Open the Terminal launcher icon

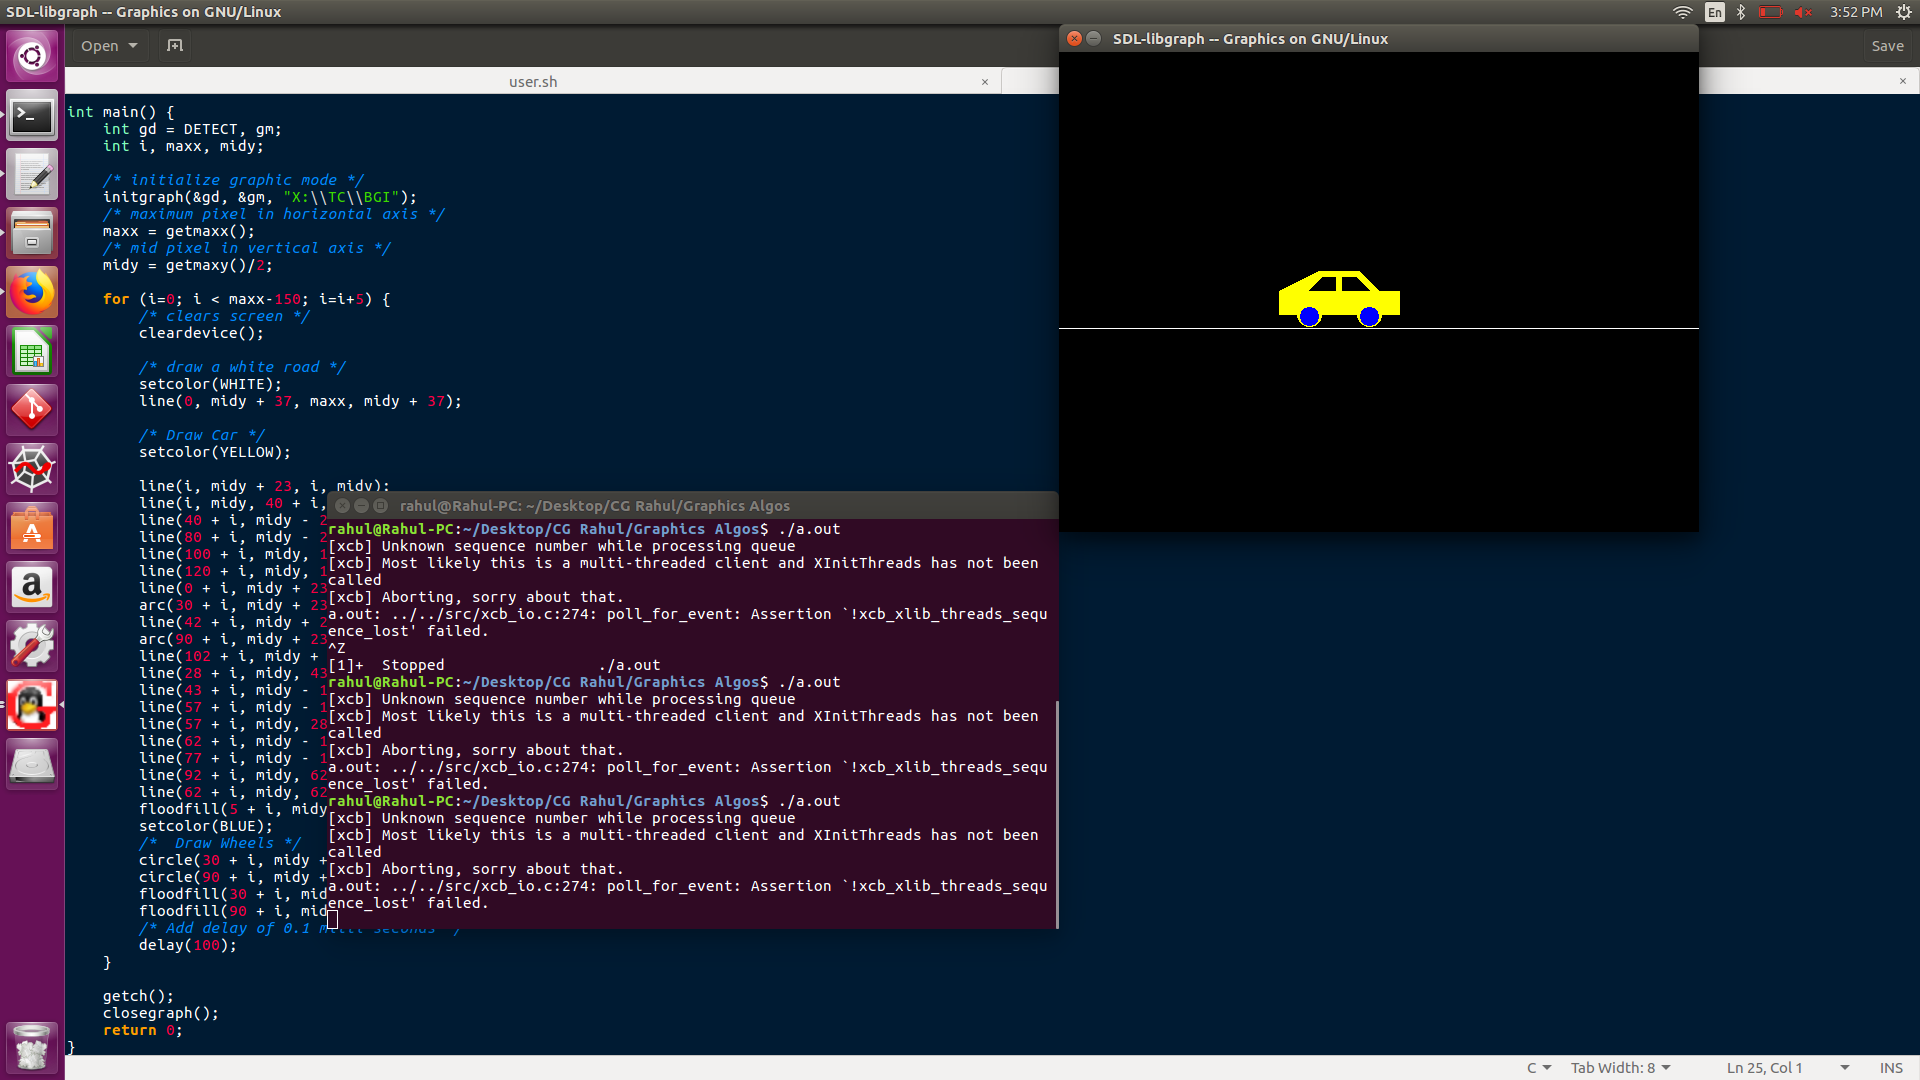tap(32, 117)
